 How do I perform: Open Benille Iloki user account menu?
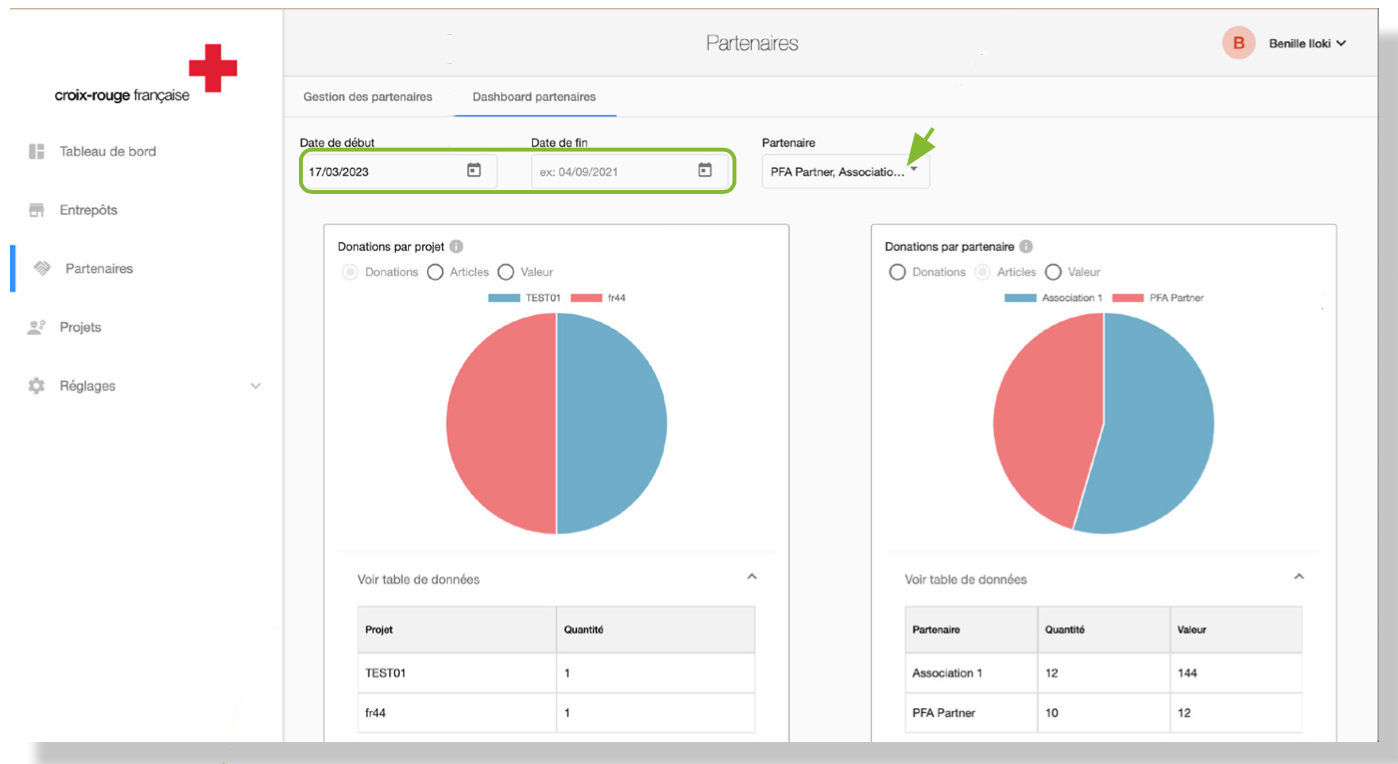[1306, 43]
